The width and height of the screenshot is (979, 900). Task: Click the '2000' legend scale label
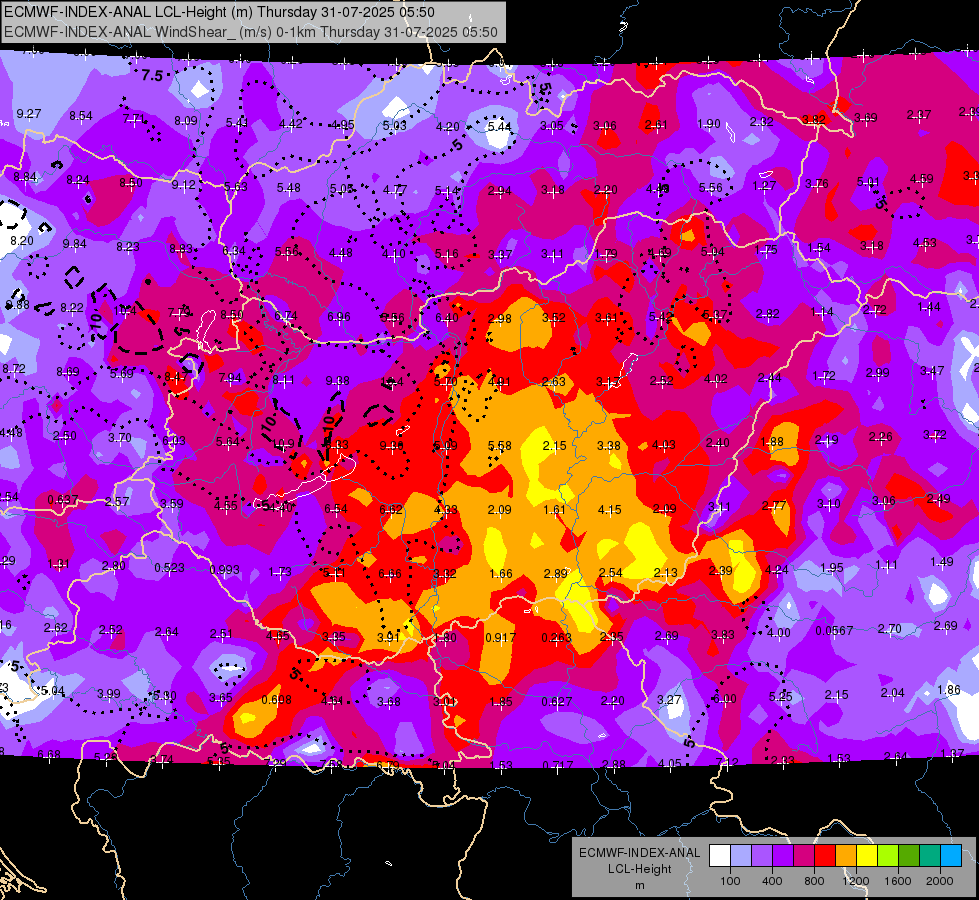pyautogui.click(x=940, y=881)
